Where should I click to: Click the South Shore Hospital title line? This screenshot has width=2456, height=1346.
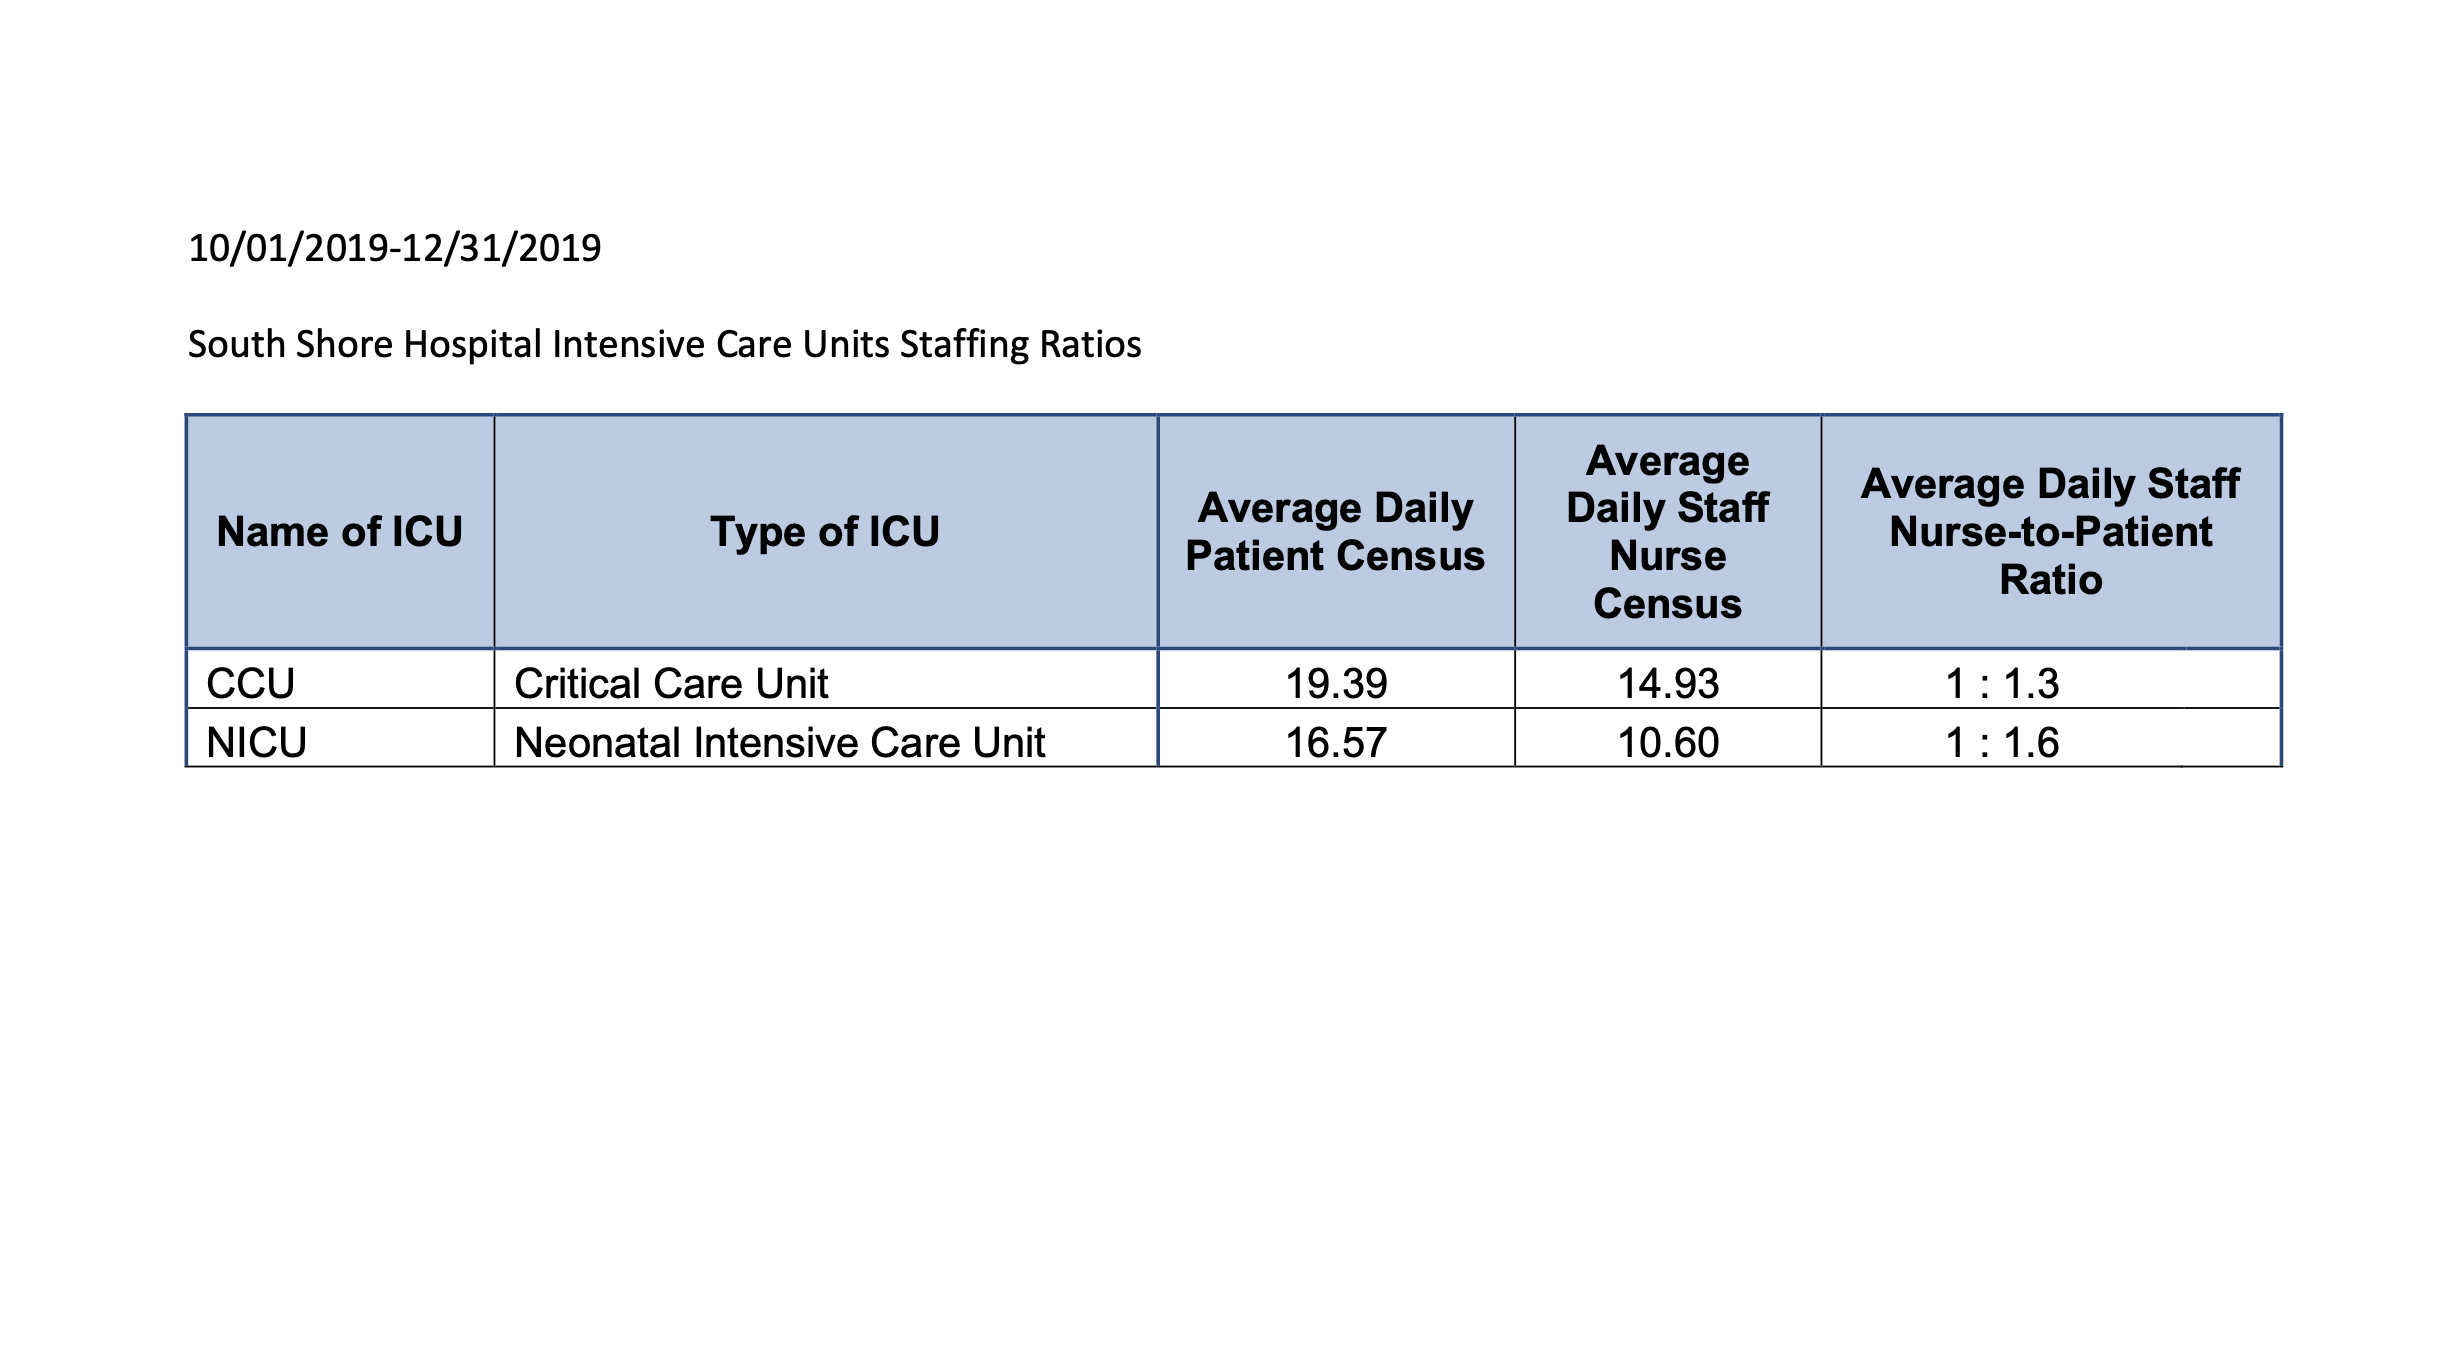point(664,344)
